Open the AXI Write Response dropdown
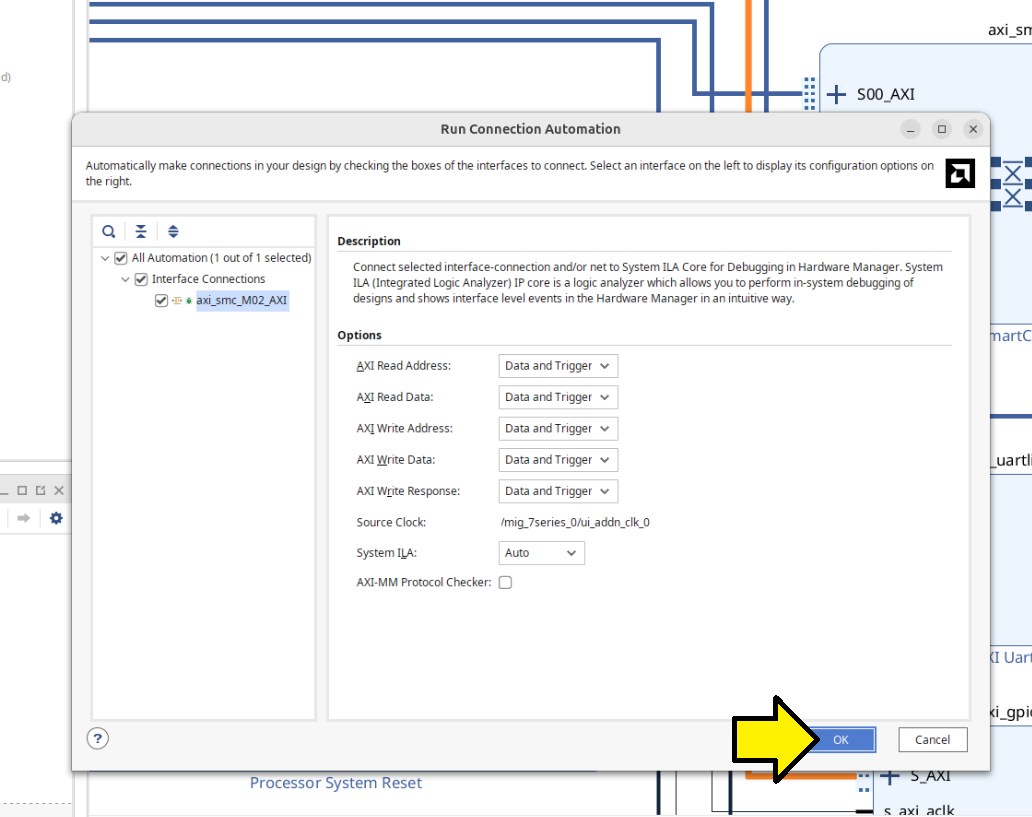This screenshot has width=1032, height=817. (558, 491)
